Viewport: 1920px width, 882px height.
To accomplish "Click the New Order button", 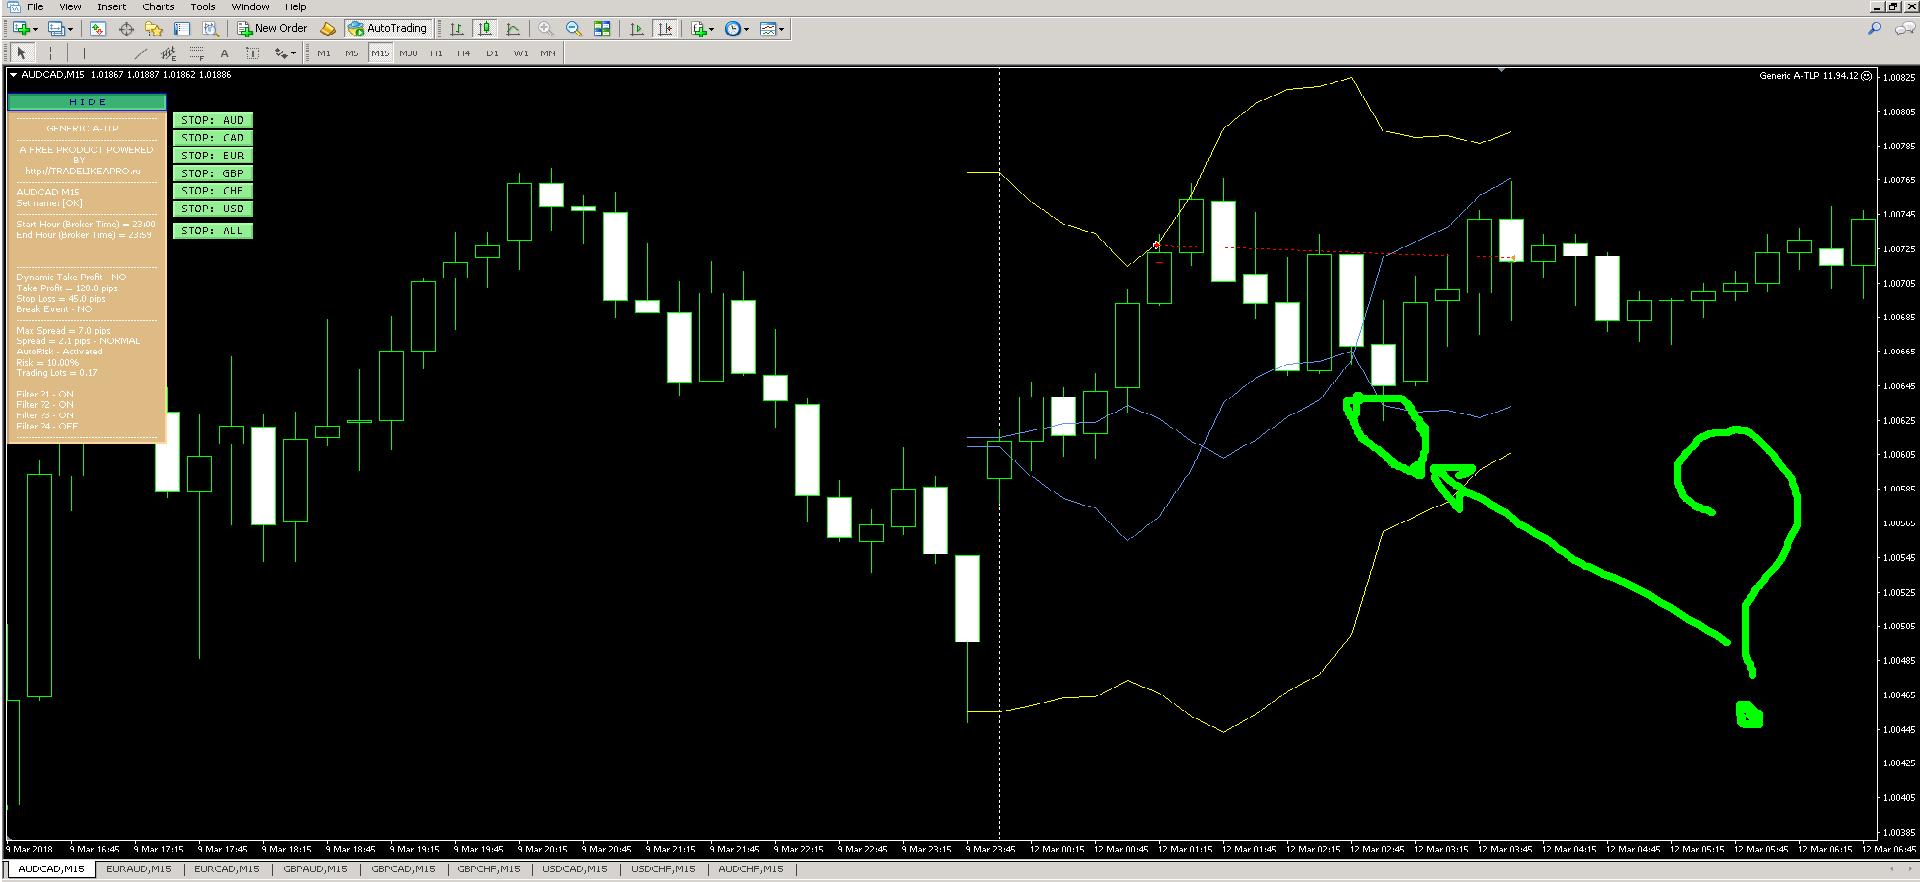I will pos(272,29).
